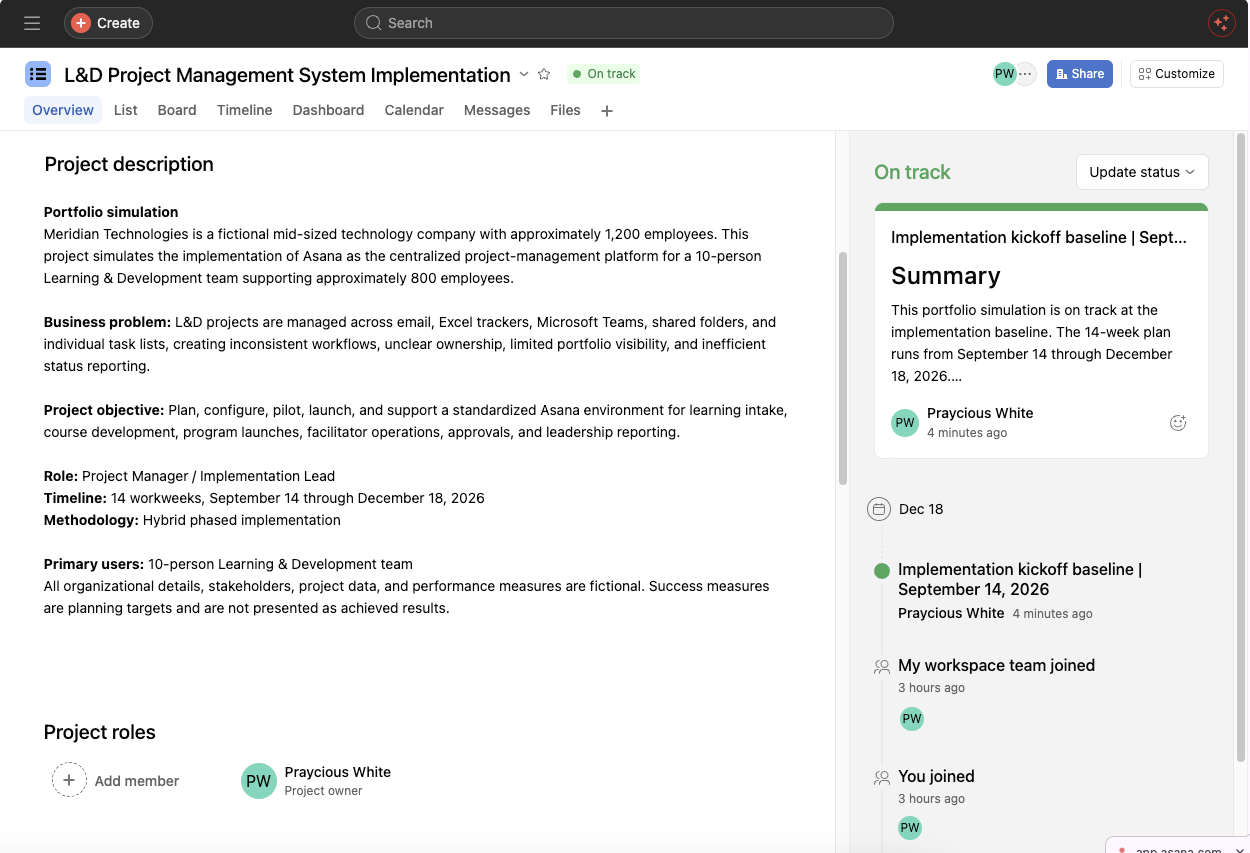Click the On track status pill
Screen dimensions: 1250x853
point(604,74)
